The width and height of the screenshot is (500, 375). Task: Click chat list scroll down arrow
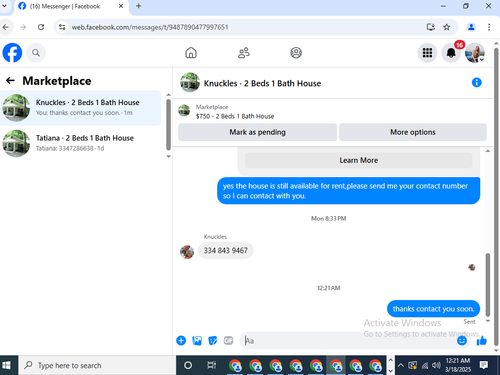(168, 156)
